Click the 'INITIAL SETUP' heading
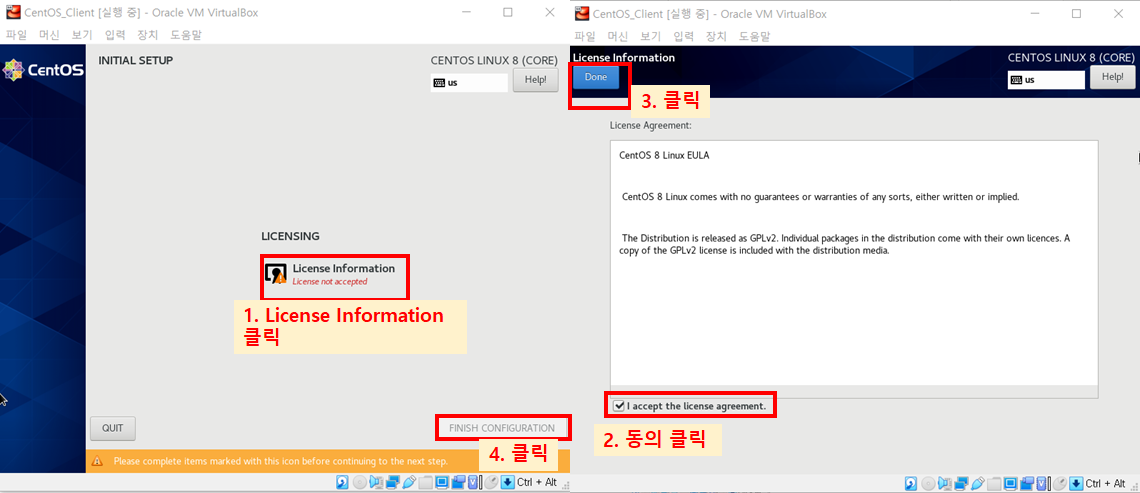 point(136,60)
